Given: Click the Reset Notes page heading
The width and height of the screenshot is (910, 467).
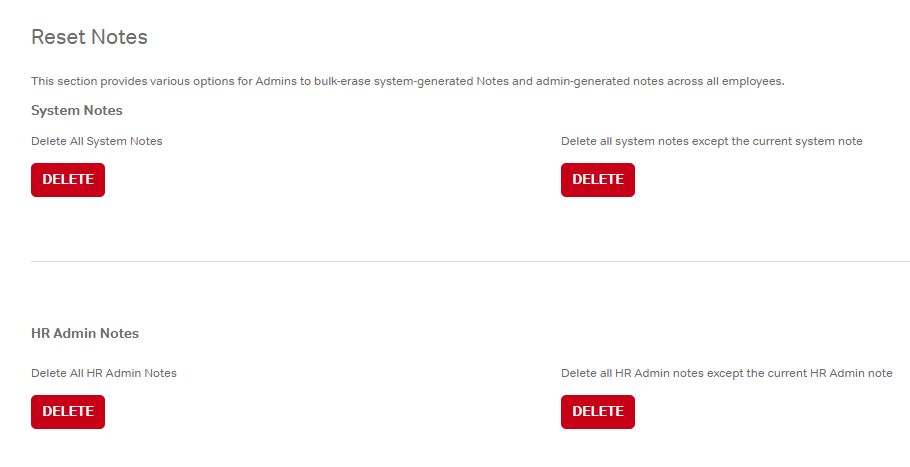Looking at the screenshot, I should point(89,38).
